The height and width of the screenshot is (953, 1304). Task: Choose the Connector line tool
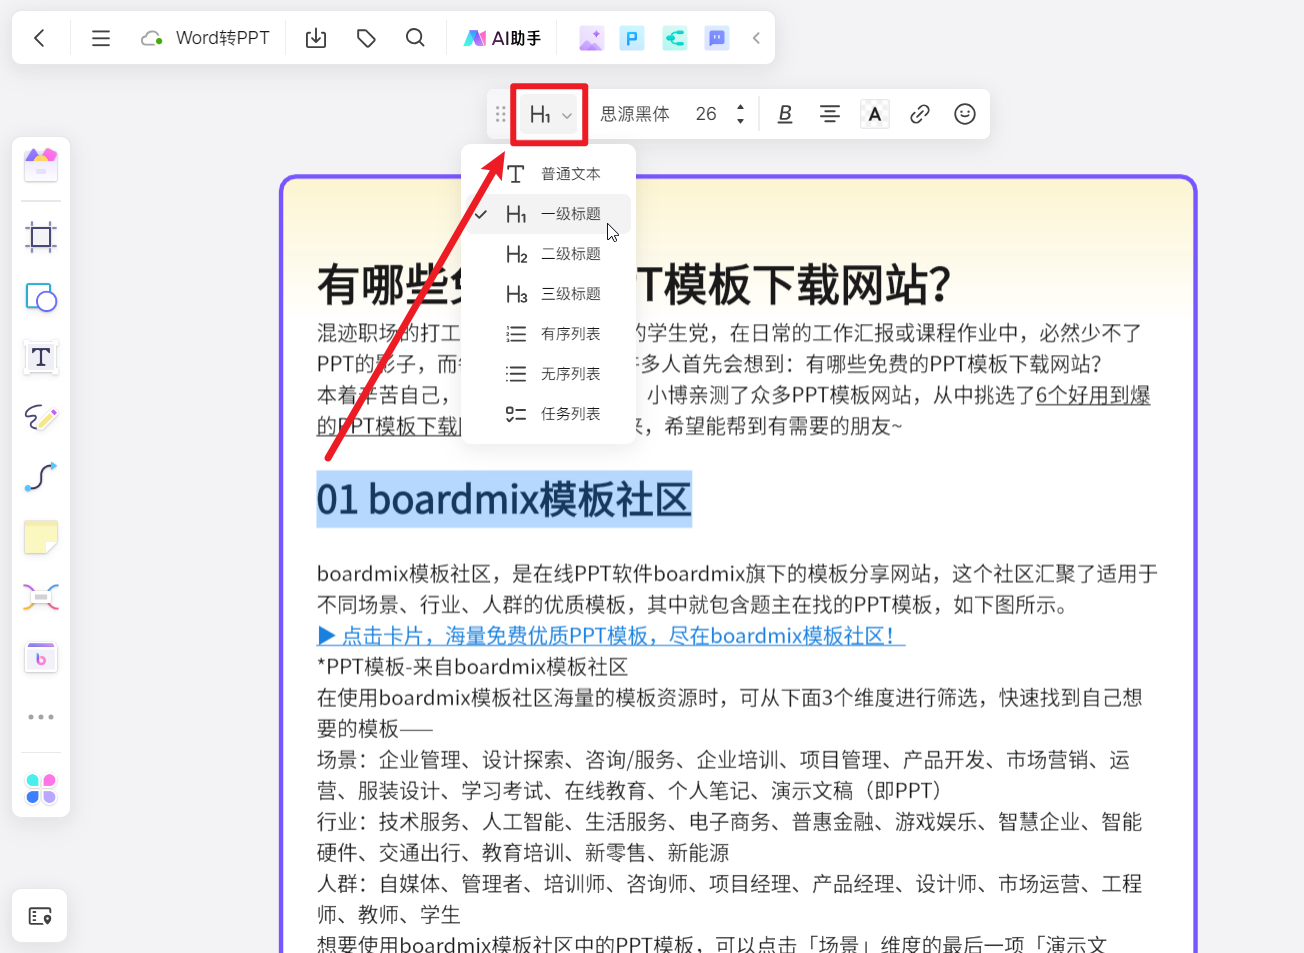tap(40, 477)
